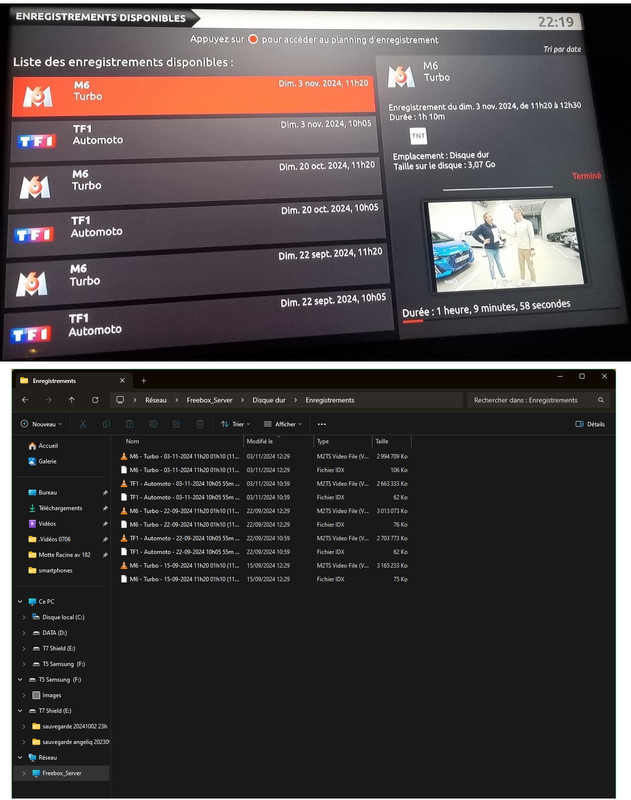The image size is (631, 800).
Task: Click the M6 logo in highlighted recording
Action: [x=37, y=96]
